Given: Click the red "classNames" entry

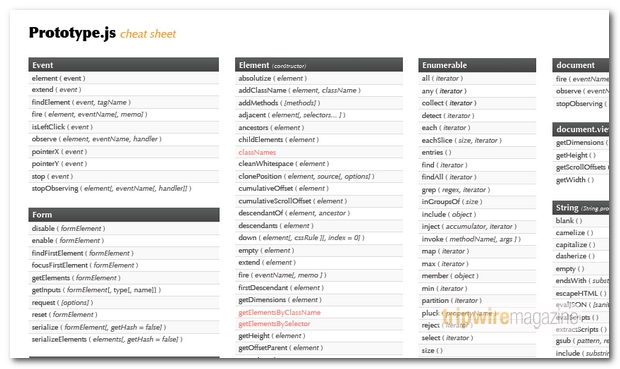Looking at the screenshot, I should coord(257,152).
